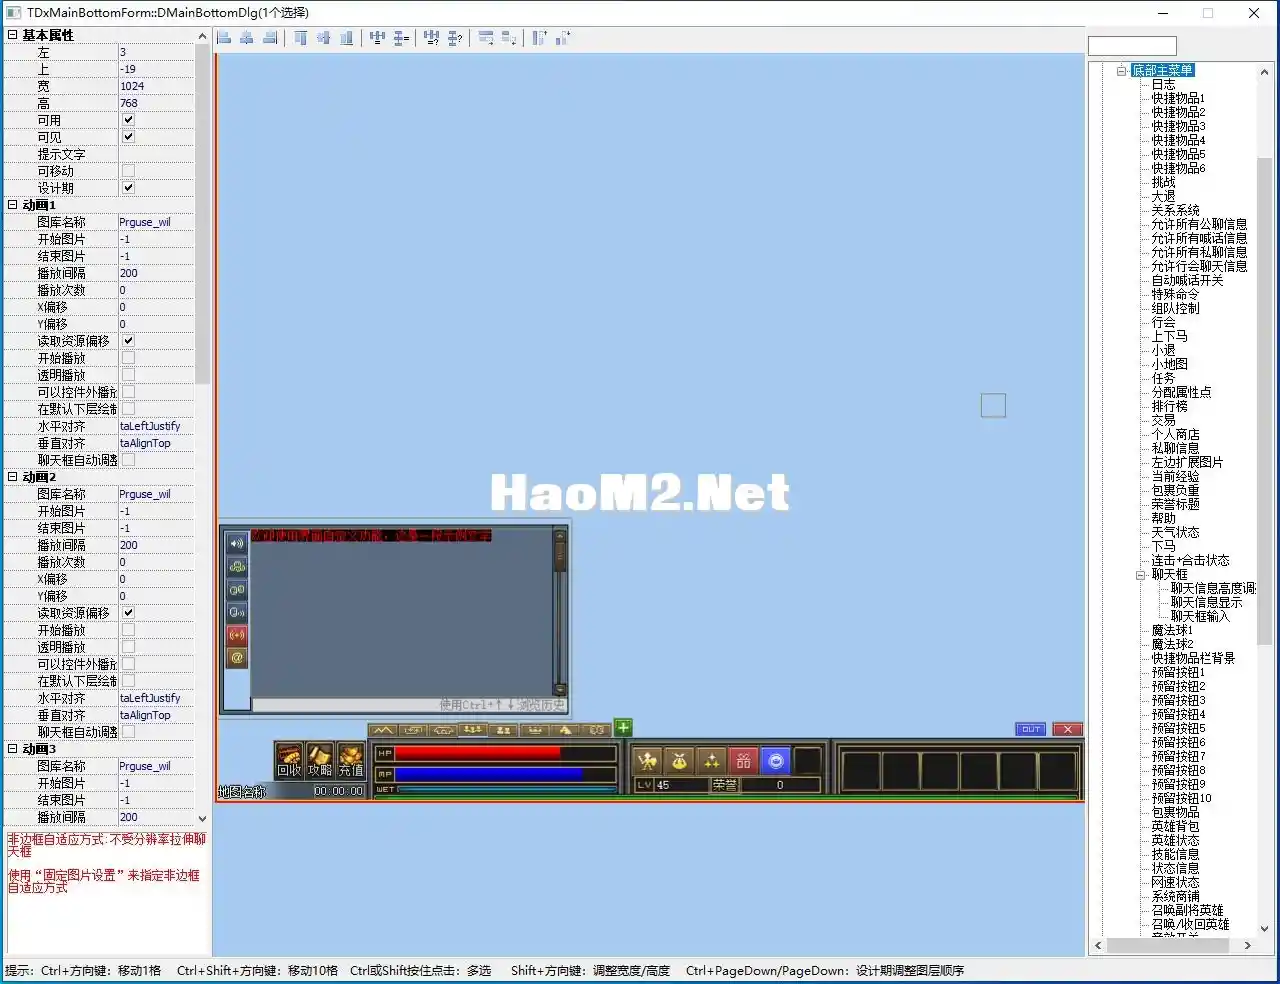This screenshot has height=984, width=1280.
Task: Click the 攻略 icon button
Action: [x=320, y=761]
